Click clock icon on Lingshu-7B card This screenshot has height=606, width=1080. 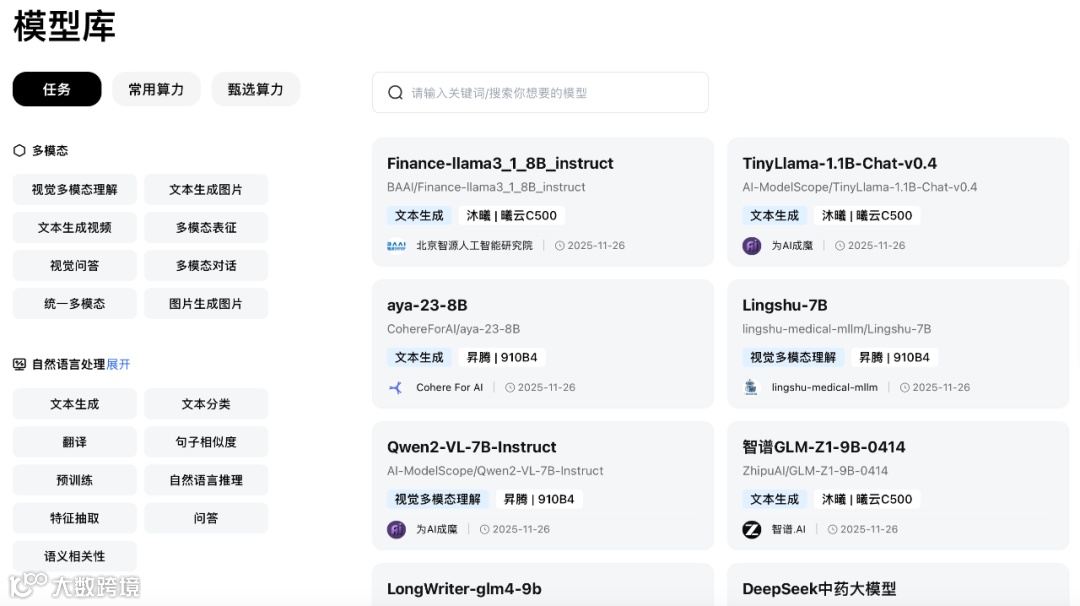(x=904, y=387)
